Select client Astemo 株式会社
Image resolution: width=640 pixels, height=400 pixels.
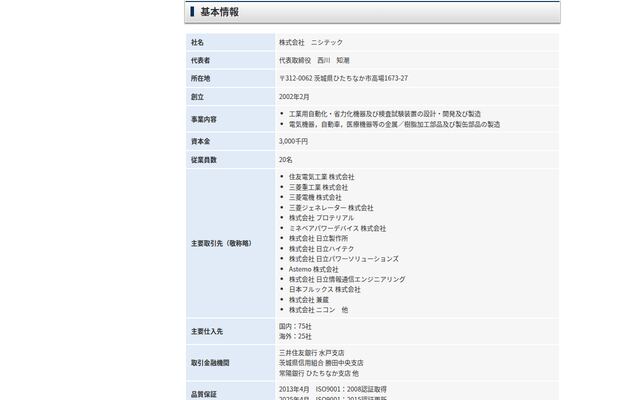pos(313,270)
